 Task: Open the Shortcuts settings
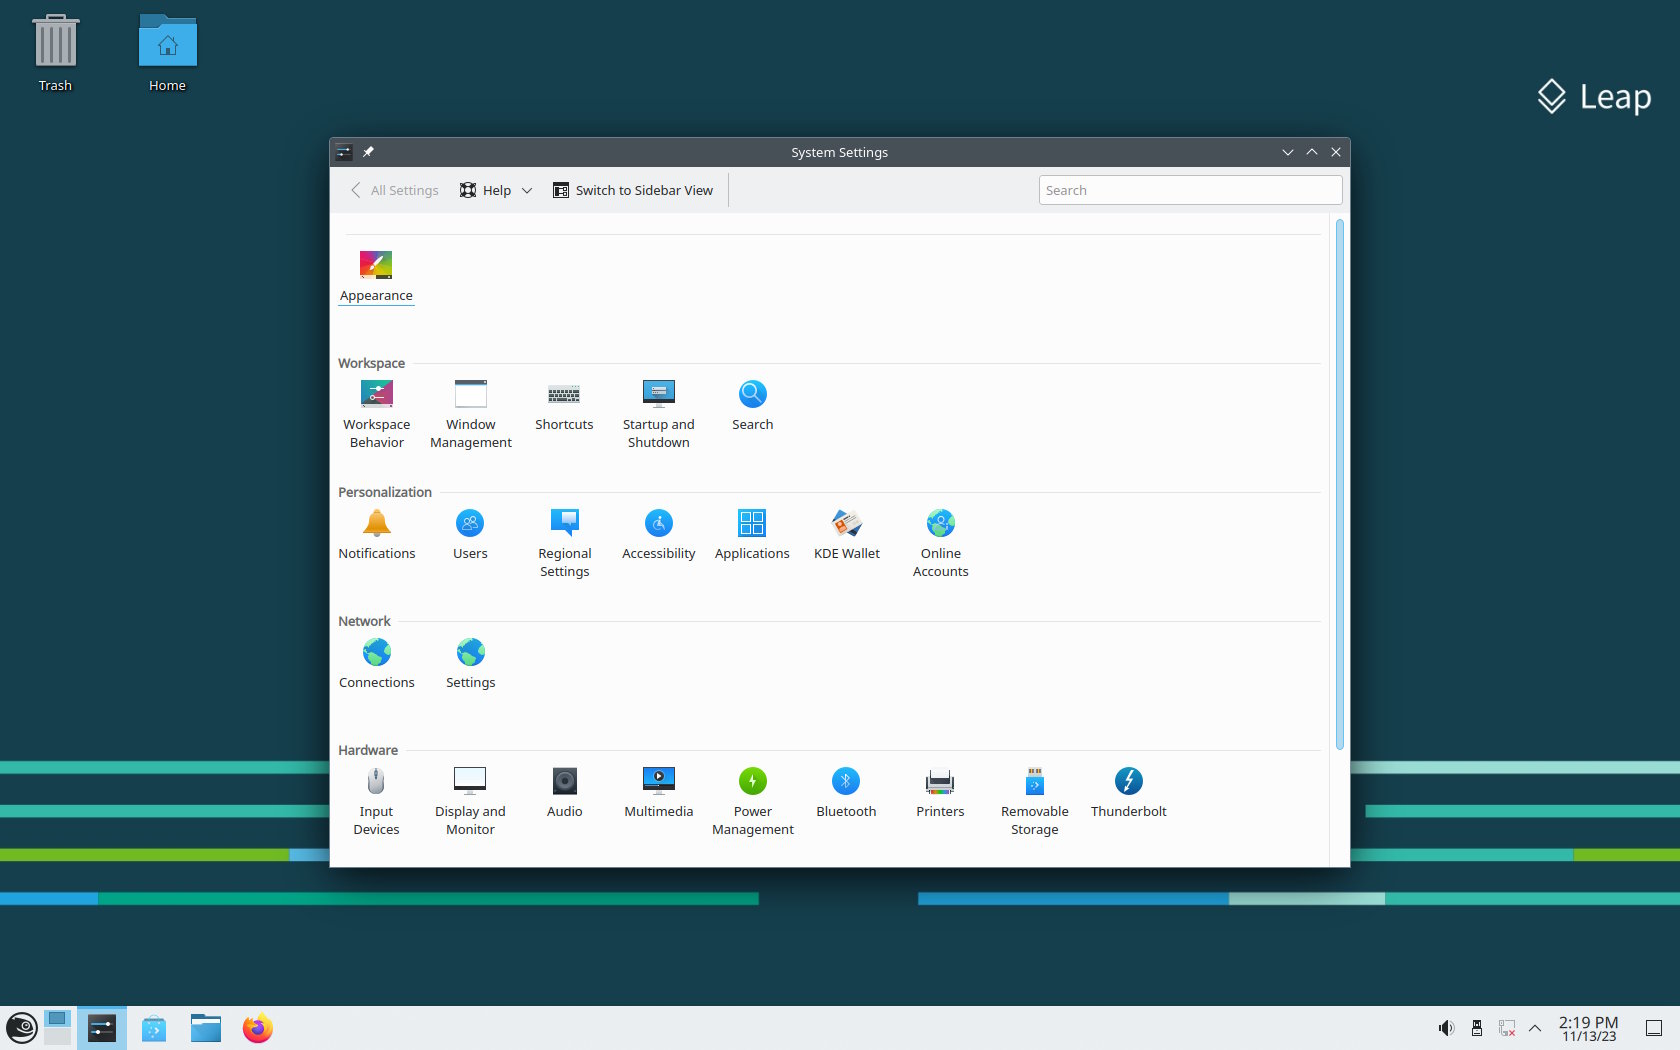click(564, 406)
